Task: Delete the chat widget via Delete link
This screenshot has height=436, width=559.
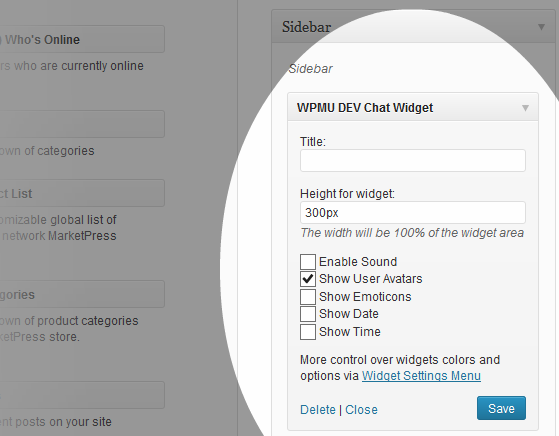Action: 318,410
